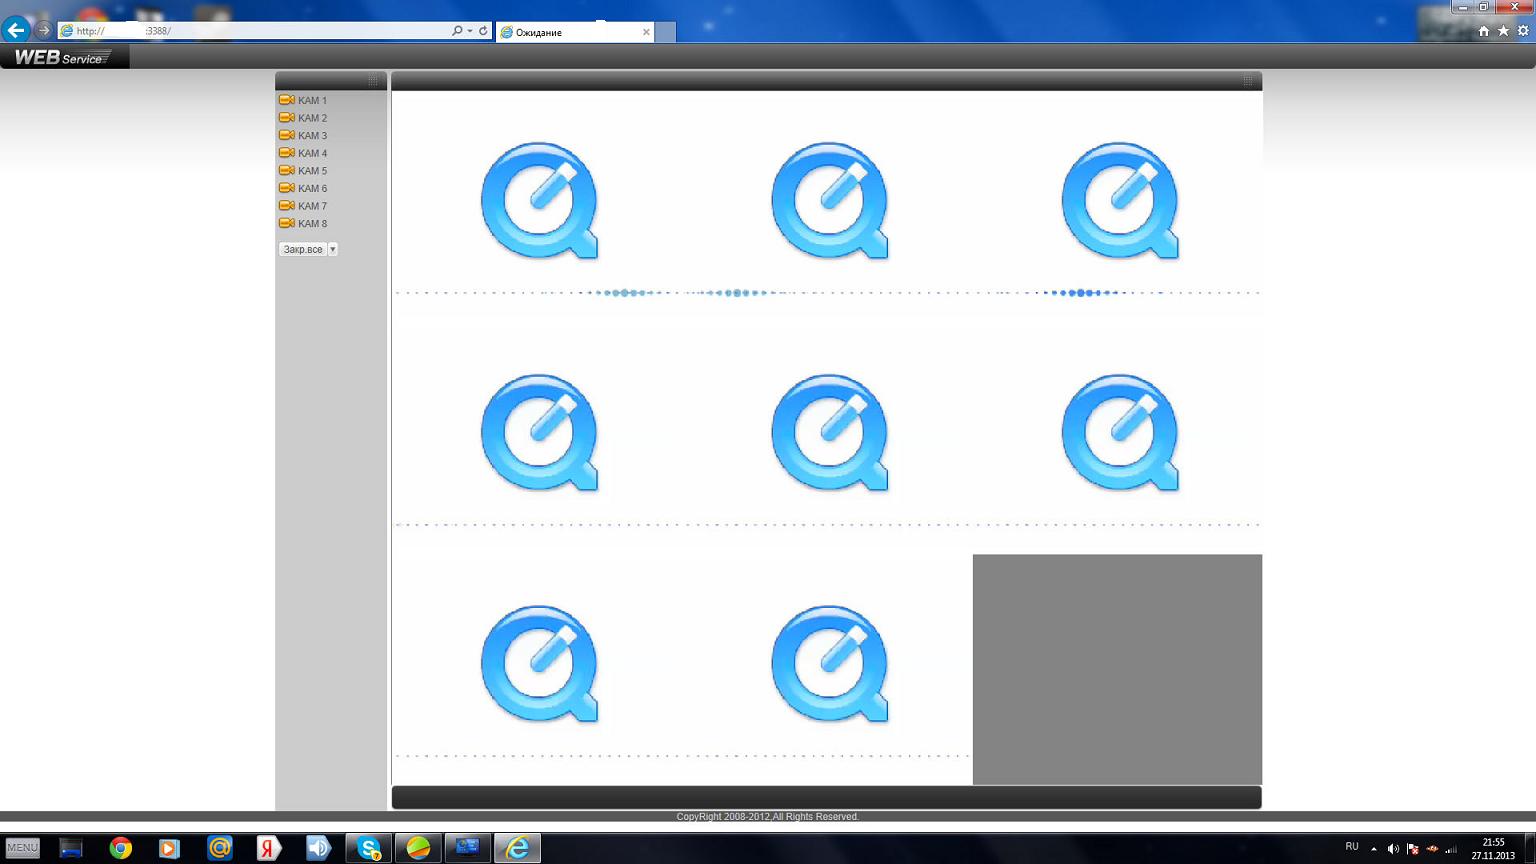1536x864 pixels.
Task: Click the camera icon beside КАМ 2
Action: [x=287, y=118]
